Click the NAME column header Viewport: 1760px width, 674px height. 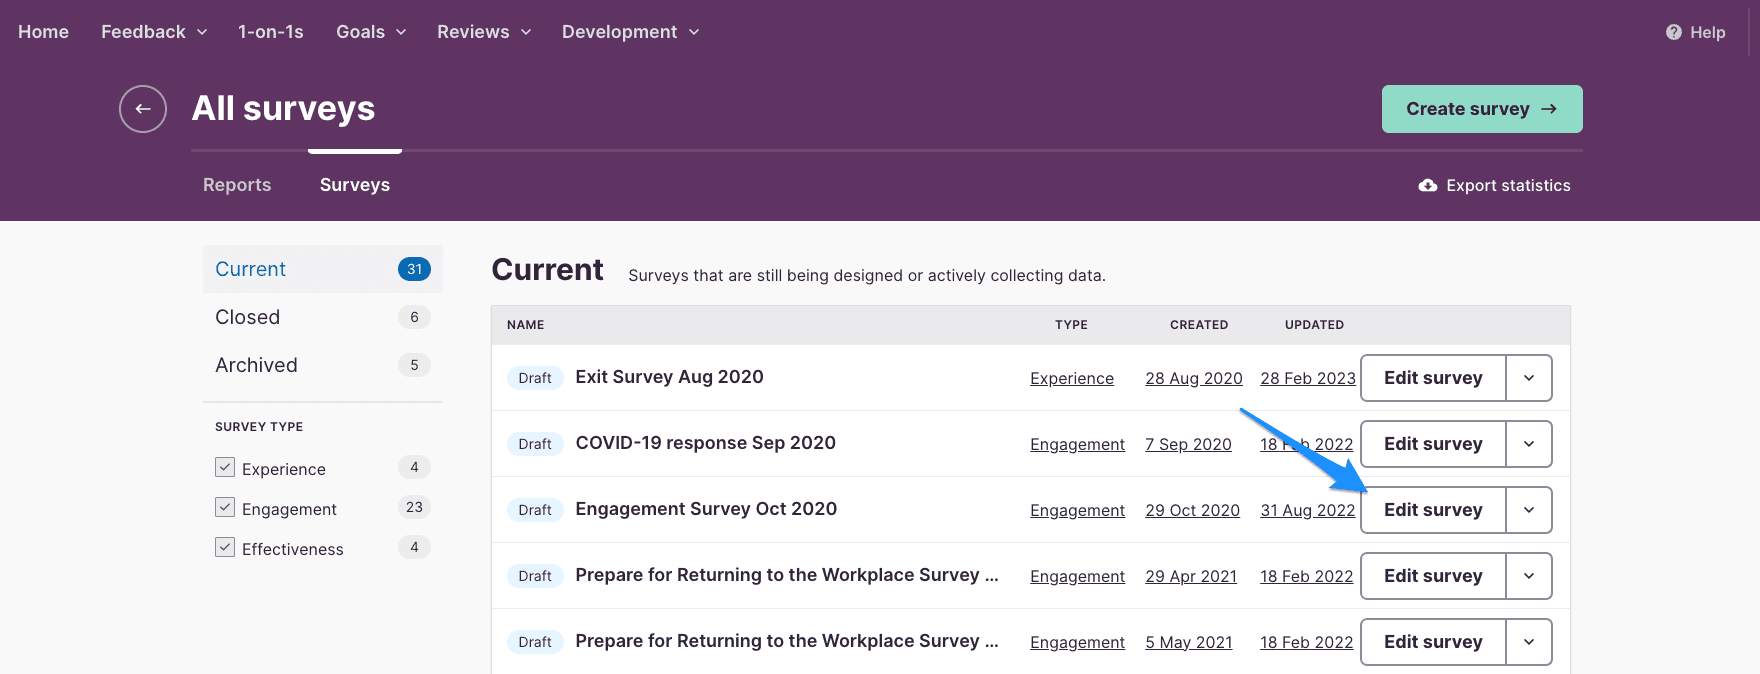point(525,325)
